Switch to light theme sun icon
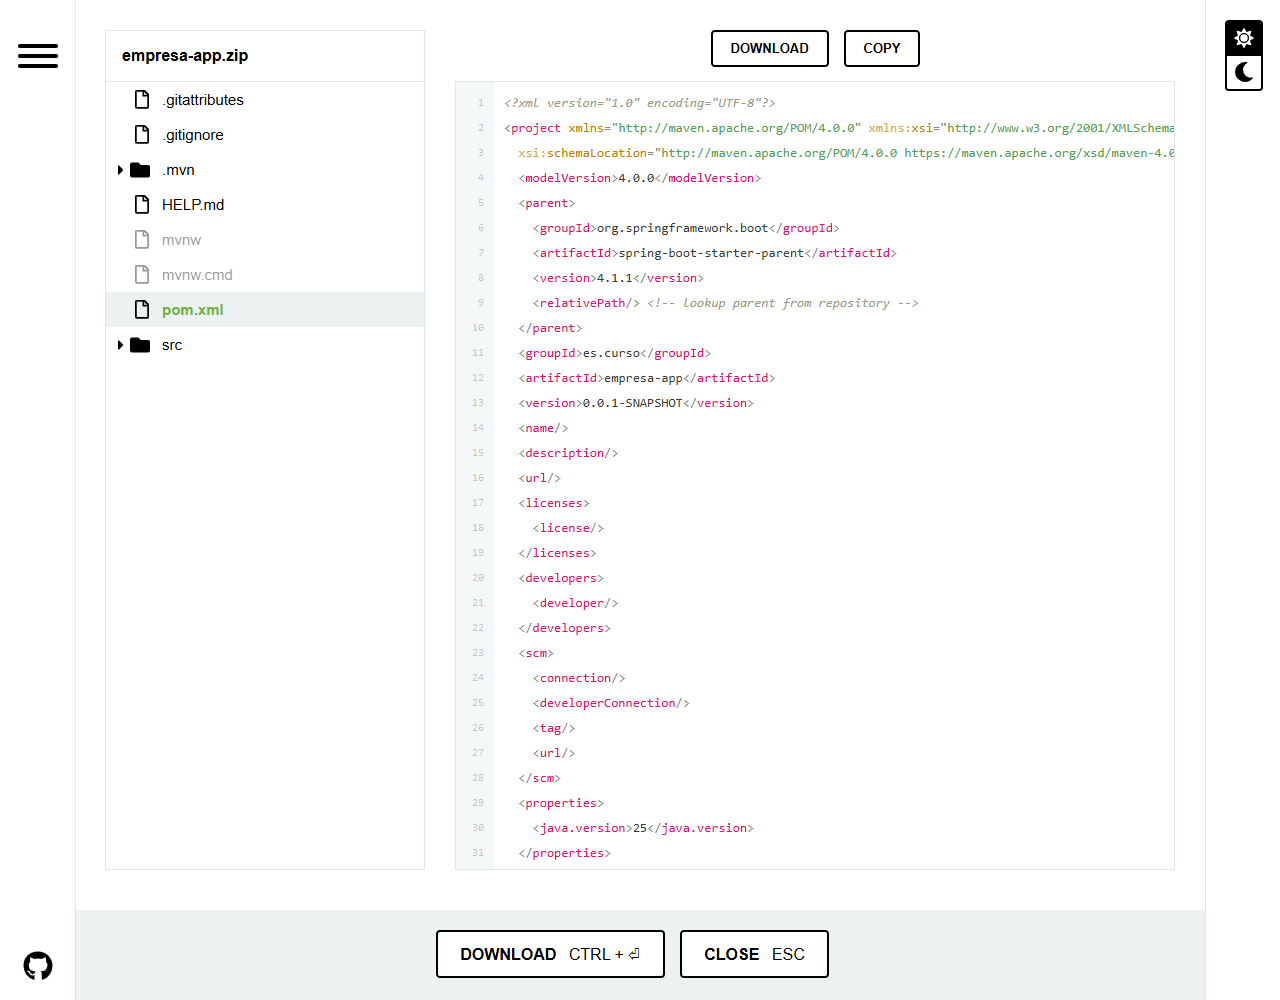Image resolution: width=1280 pixels, height=1000 pixels. (x=1244, y=38)
